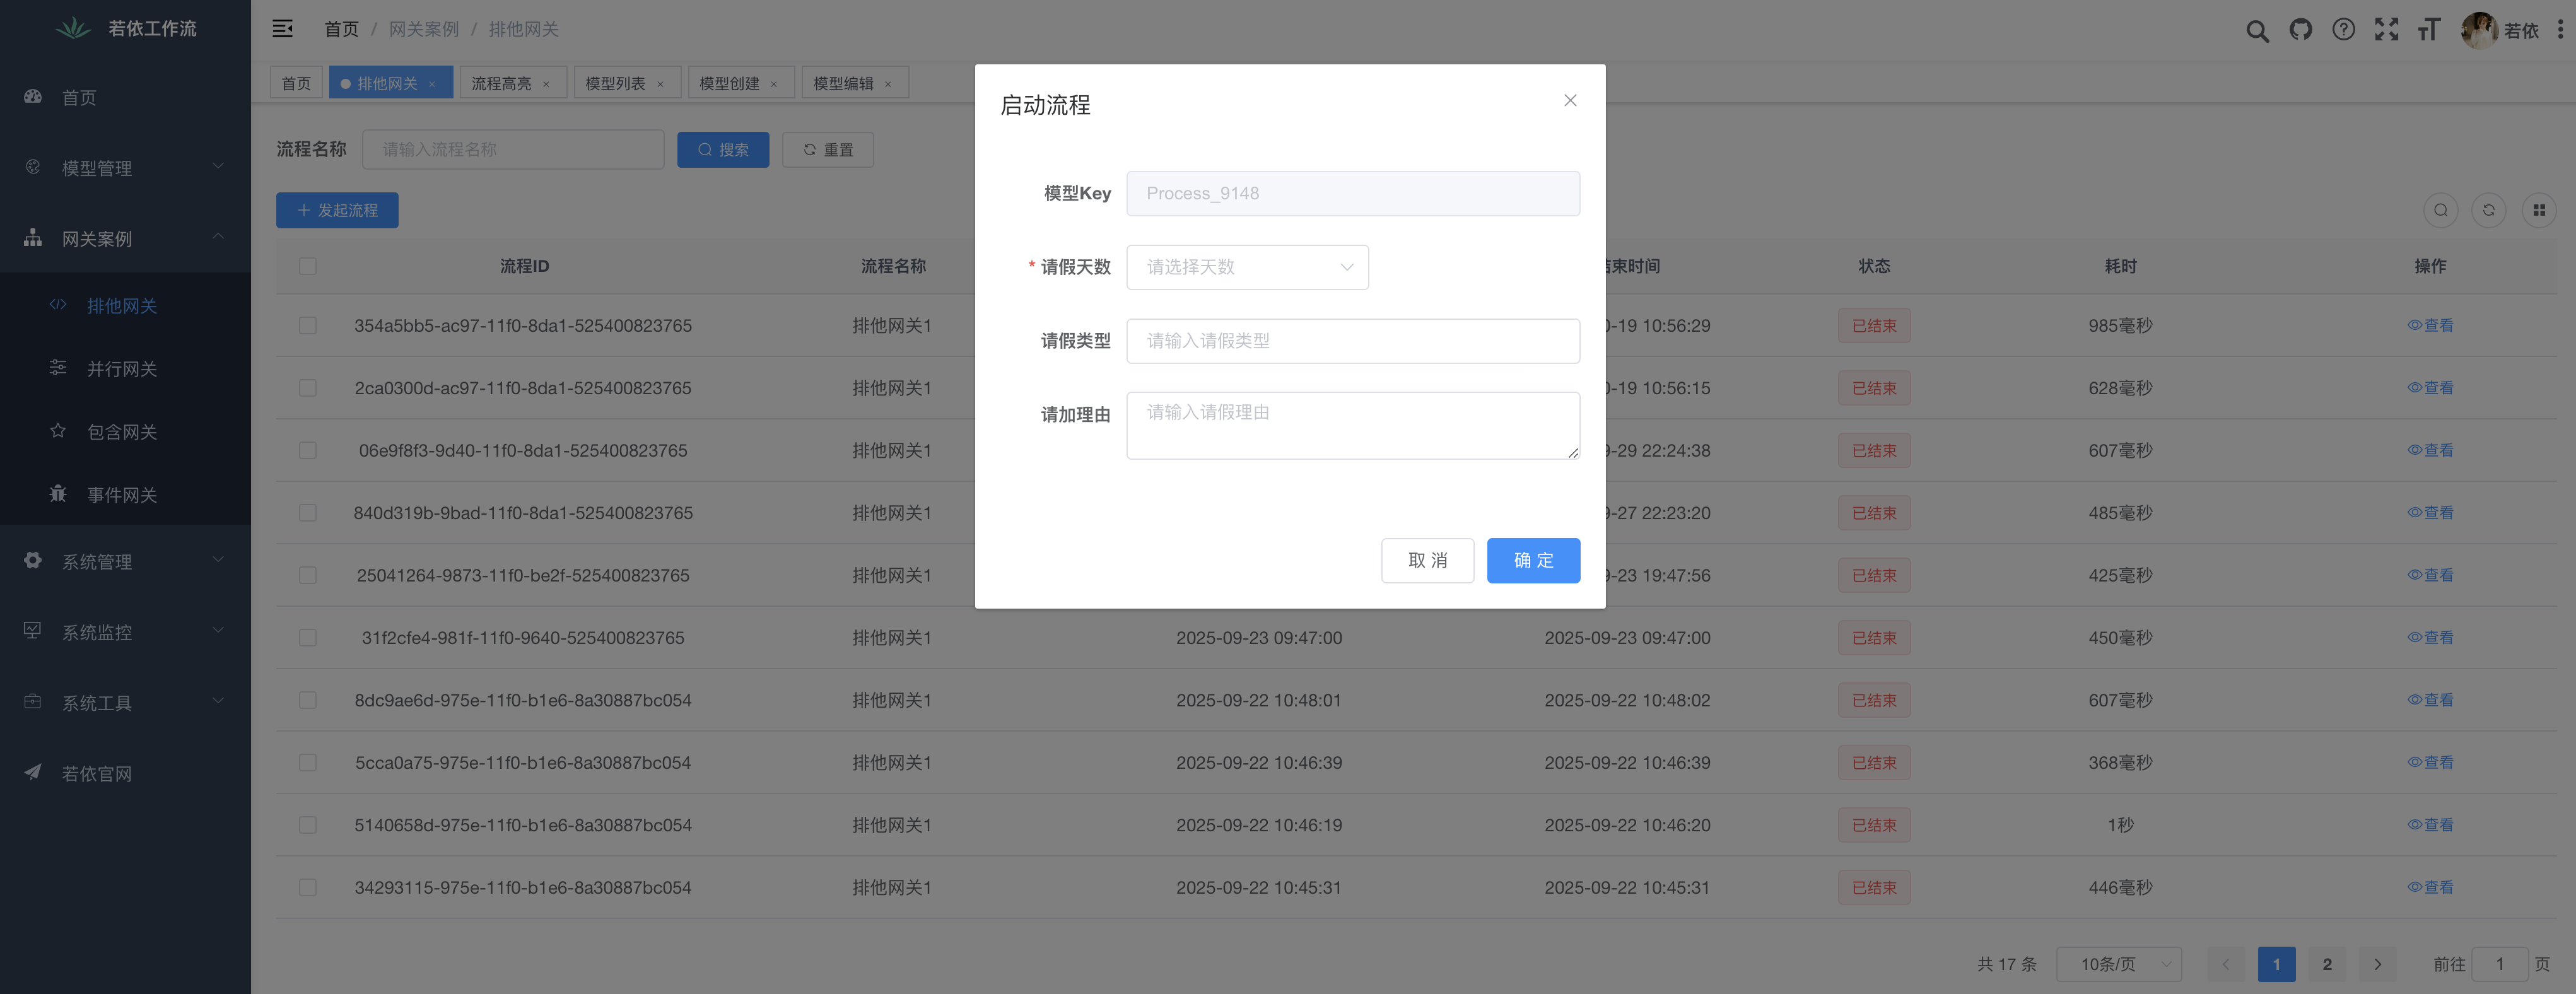Screen dimensions: 2576x994
Task: Check the row 2ca0300d-ac97 checkbox
Action: pos(308,388)
